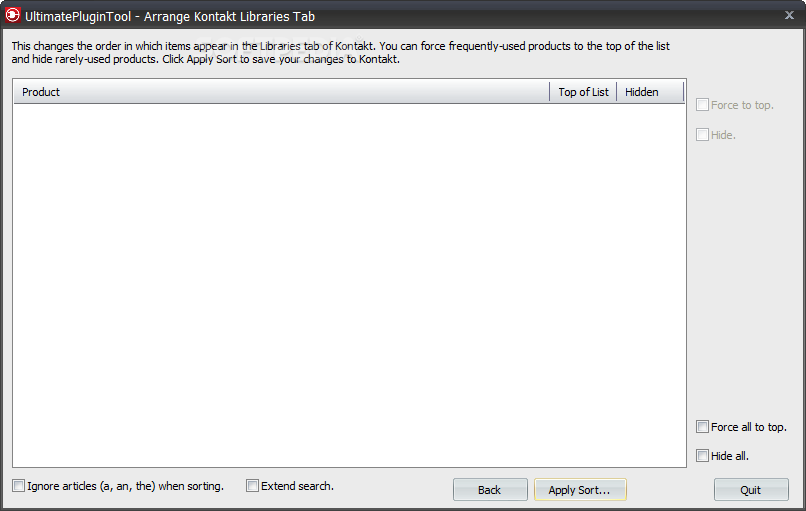Viewport: 806px width, 511px height.
Task: Go to previous screen with Back button
Action: (x=490, y=489)
